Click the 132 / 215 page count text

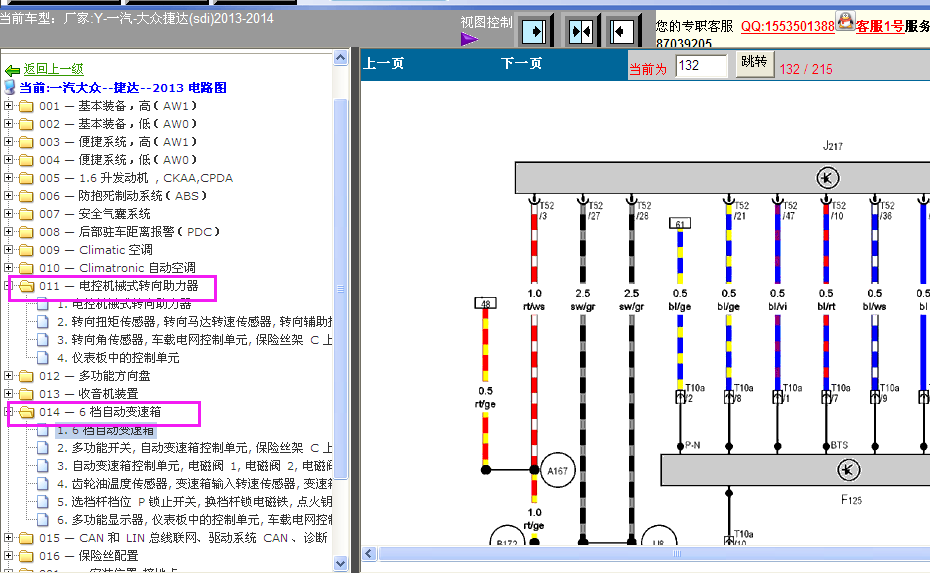pos(806,69)
